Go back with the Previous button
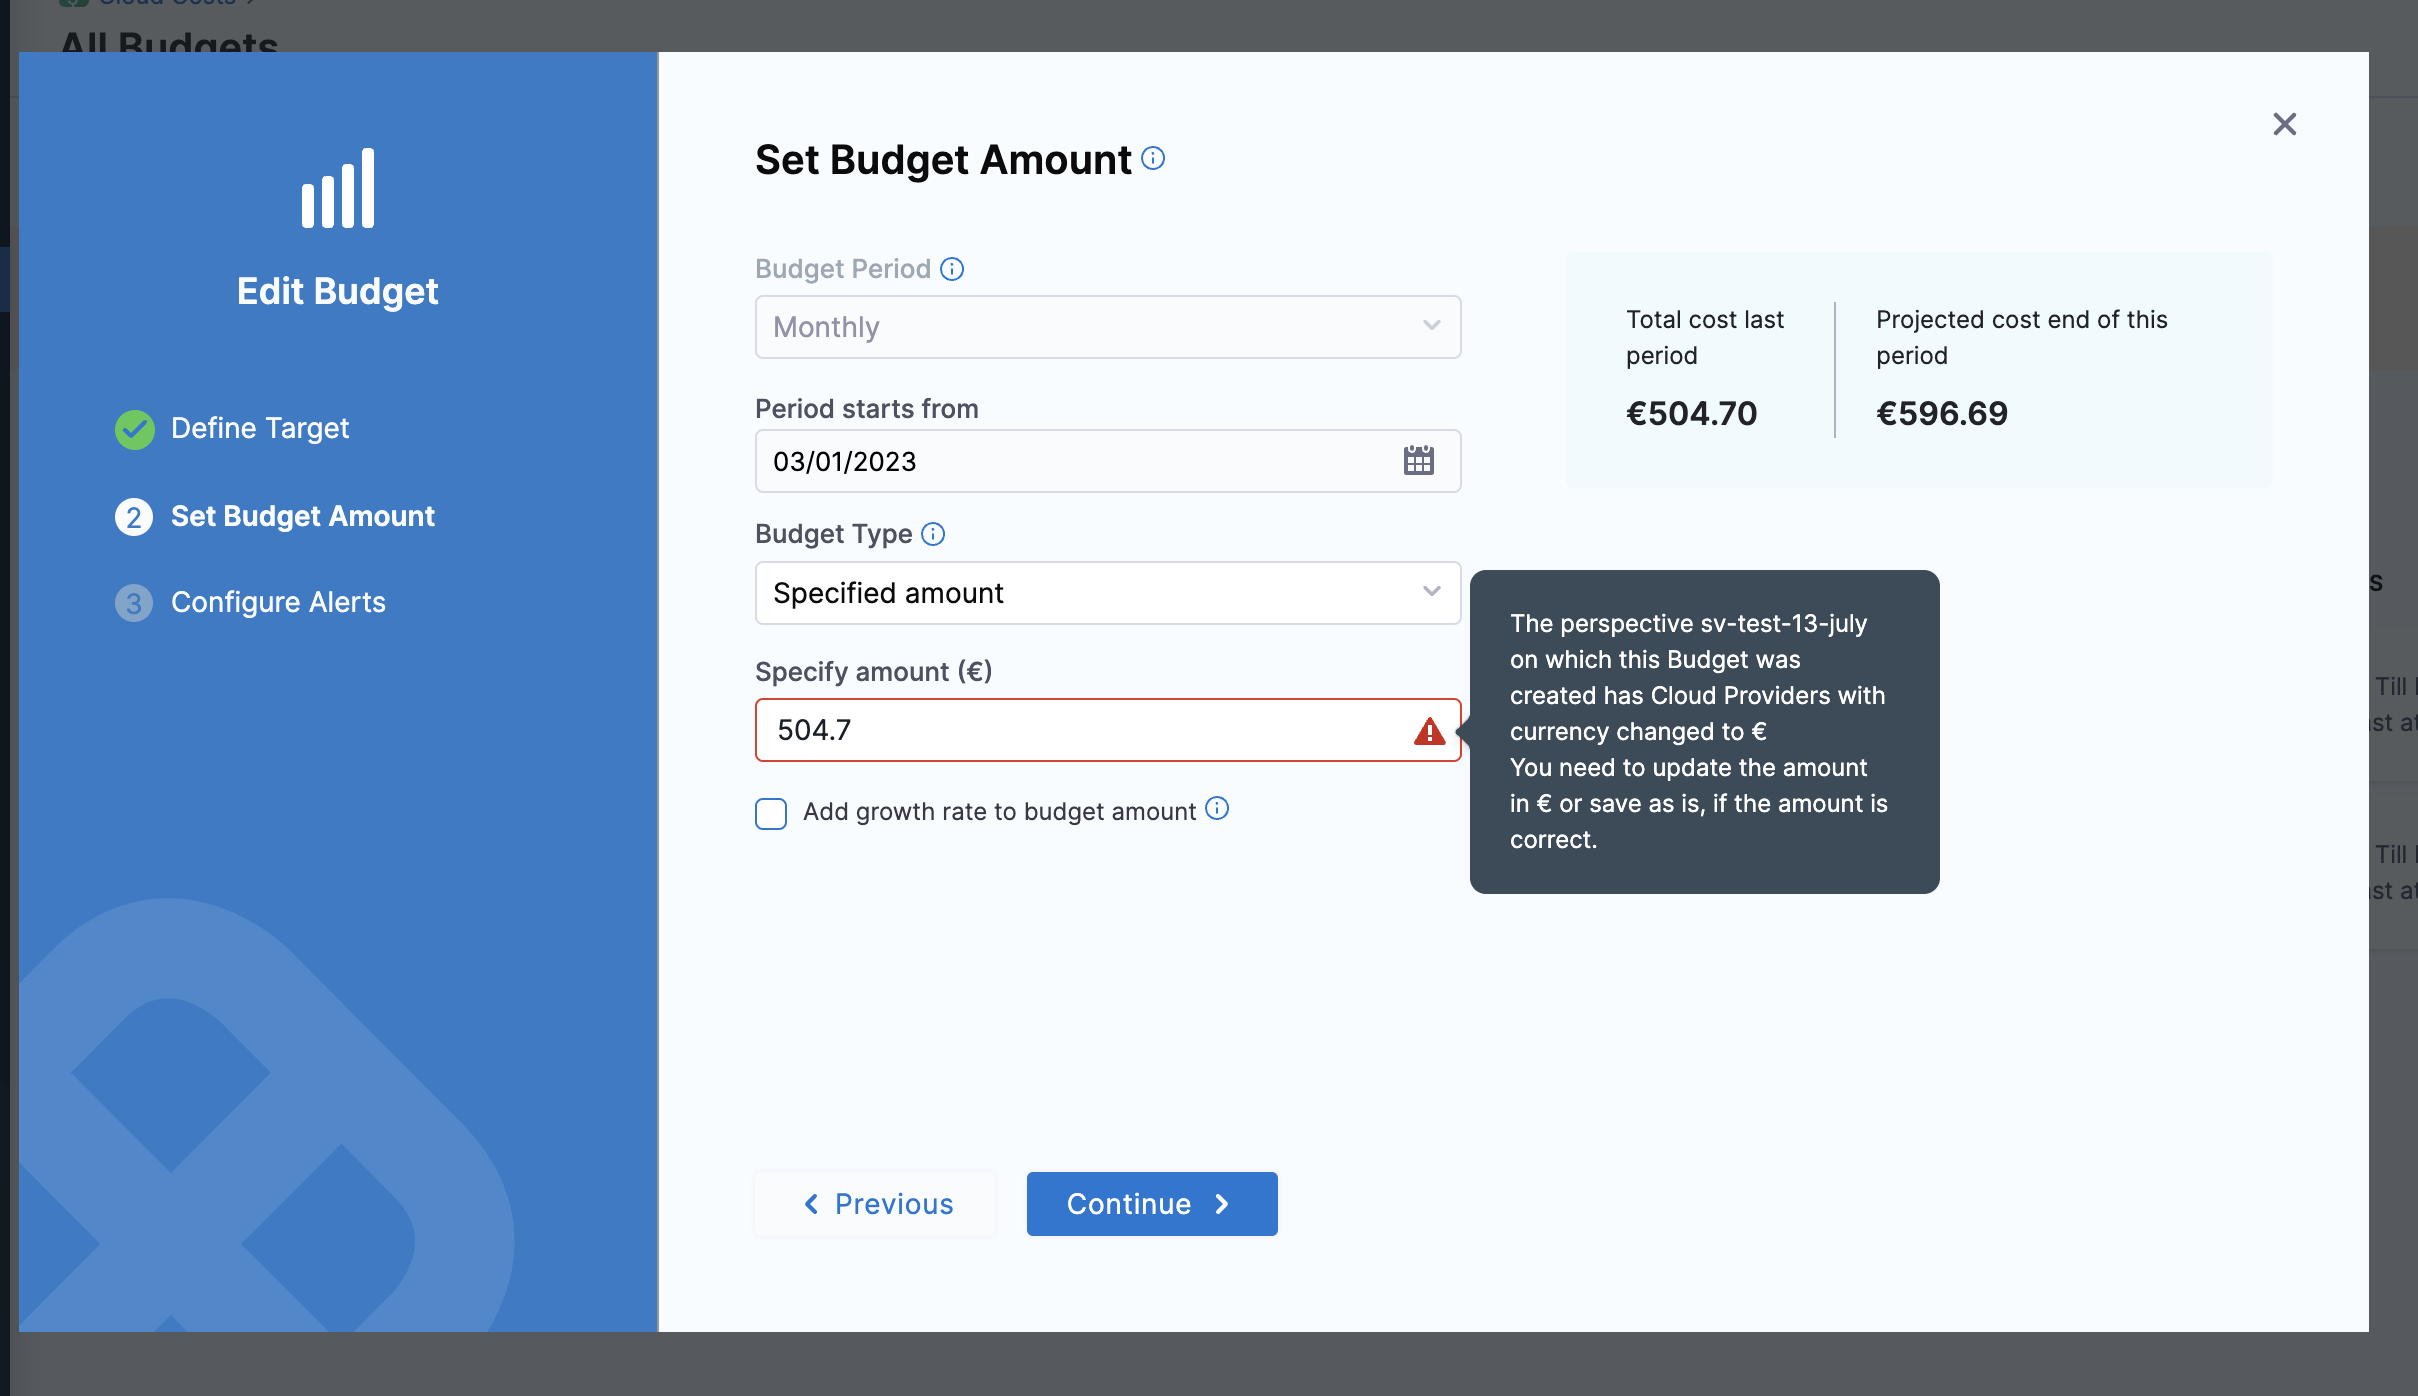This screenshot has width=2418, height=1396. 876,1204
